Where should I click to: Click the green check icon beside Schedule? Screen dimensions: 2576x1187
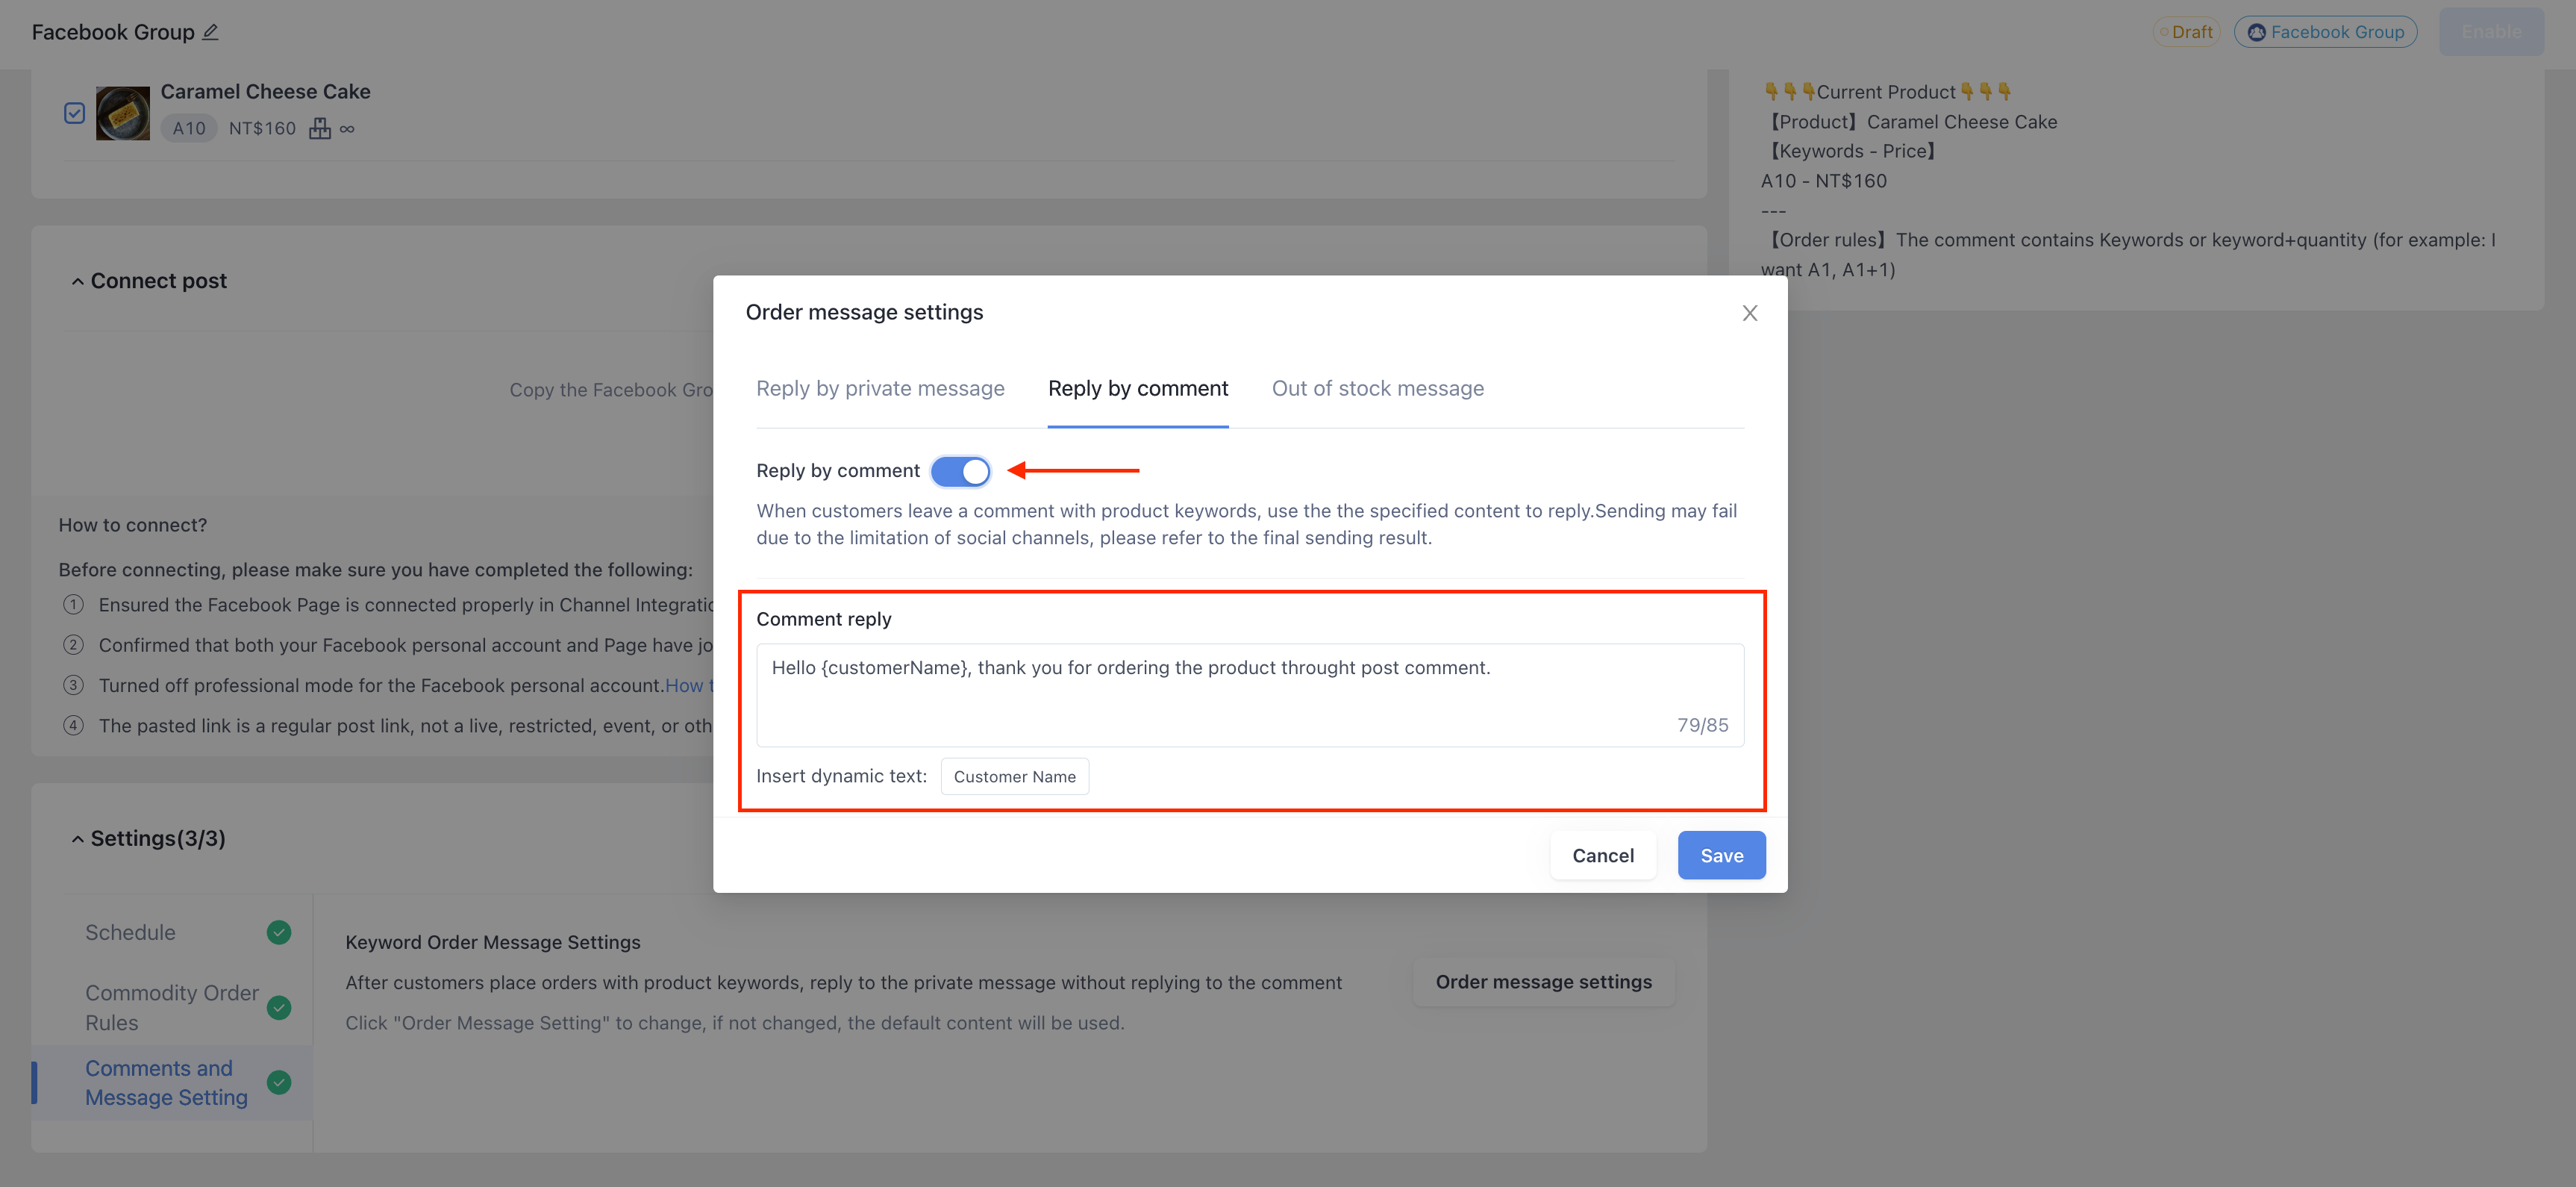click(279, 932)
